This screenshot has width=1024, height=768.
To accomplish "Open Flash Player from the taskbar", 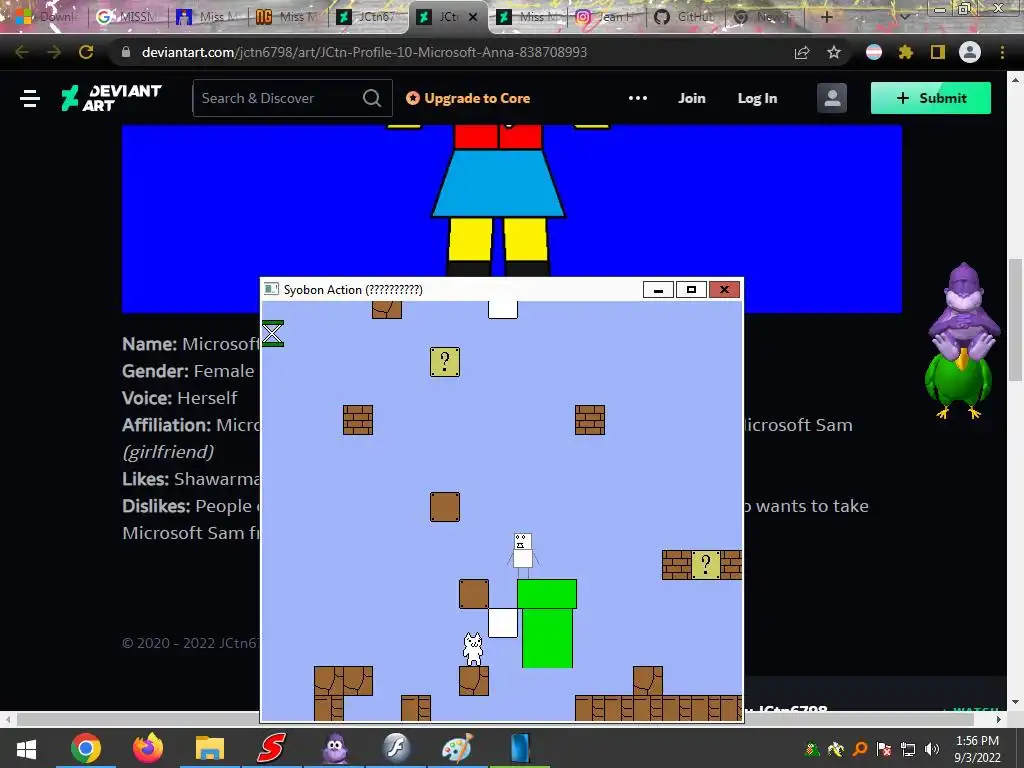I will 396,748.
